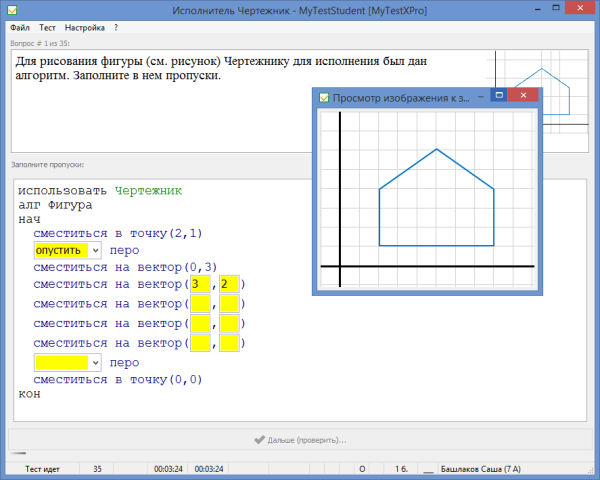Click the image viewer window's checkmark icon
The image size is (600, 480).
323,97
